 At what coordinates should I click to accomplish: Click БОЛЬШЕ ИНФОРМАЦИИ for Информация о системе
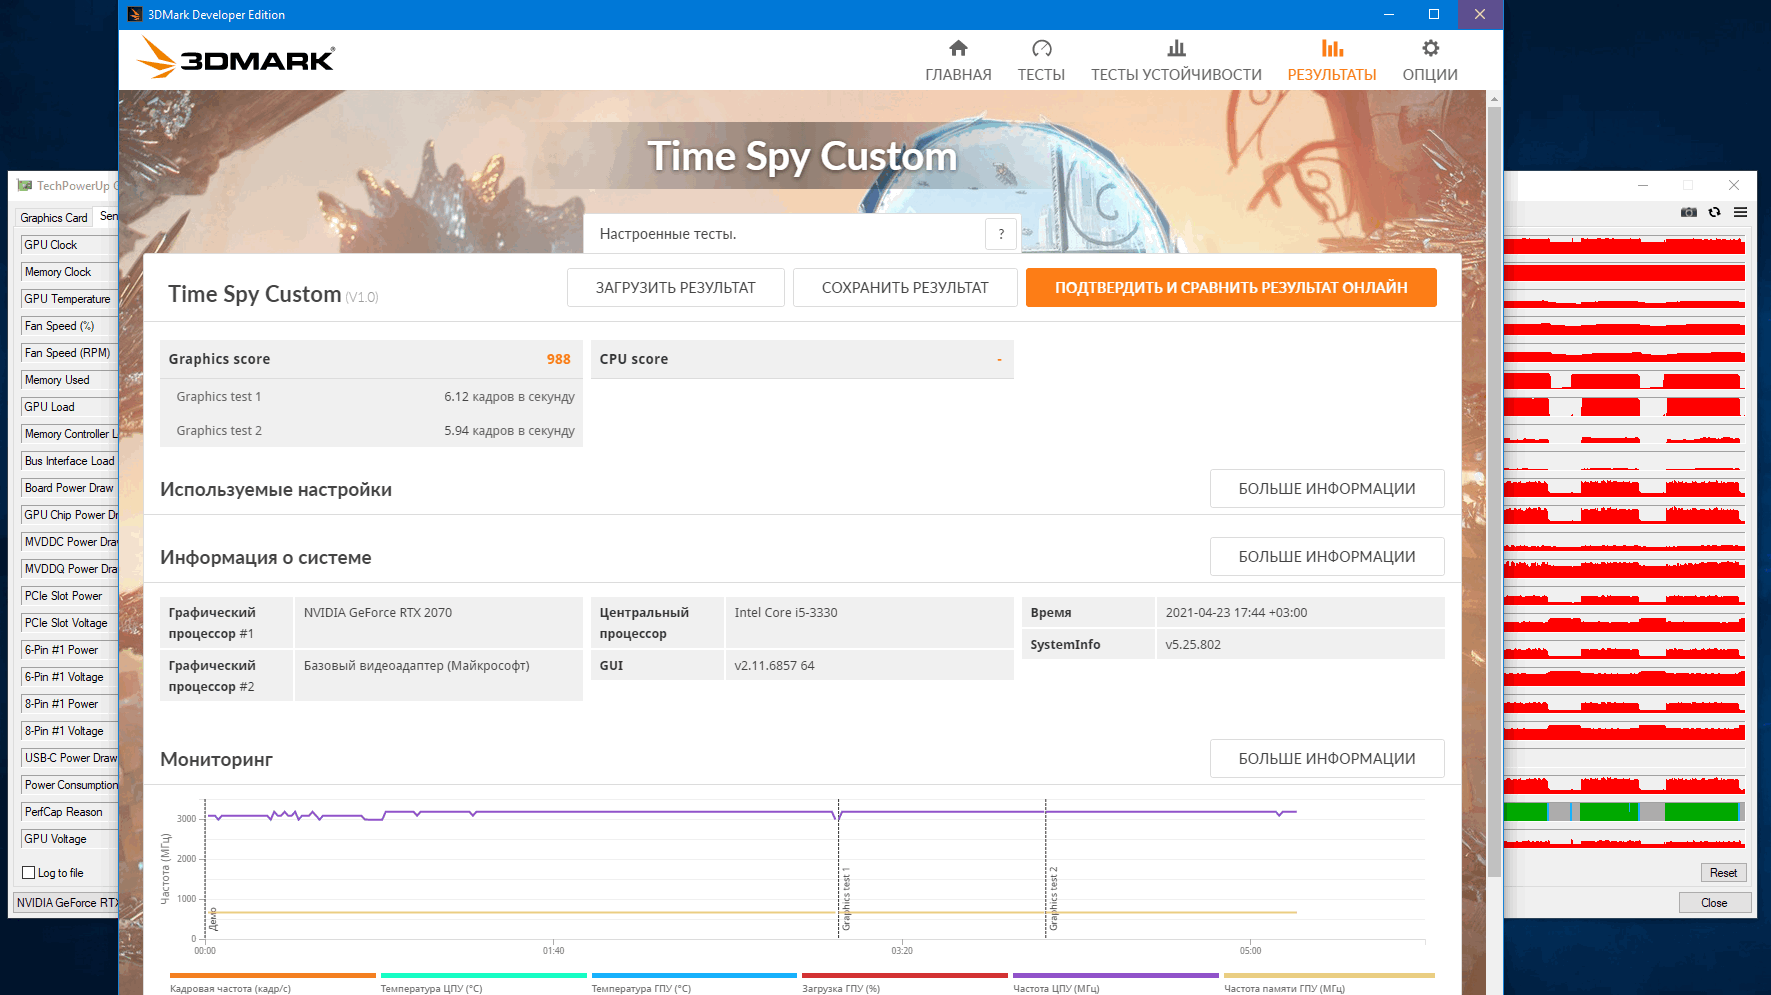pos(1327,557)
